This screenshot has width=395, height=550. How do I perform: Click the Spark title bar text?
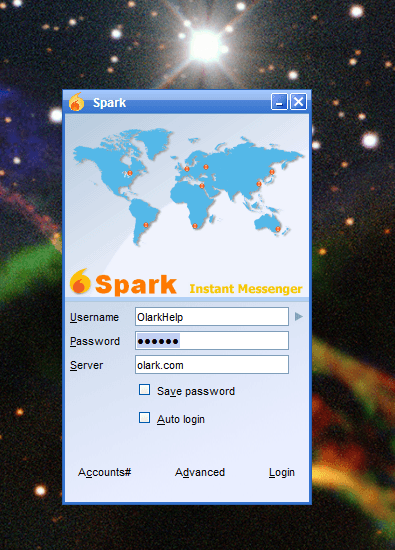coord(109,103)
